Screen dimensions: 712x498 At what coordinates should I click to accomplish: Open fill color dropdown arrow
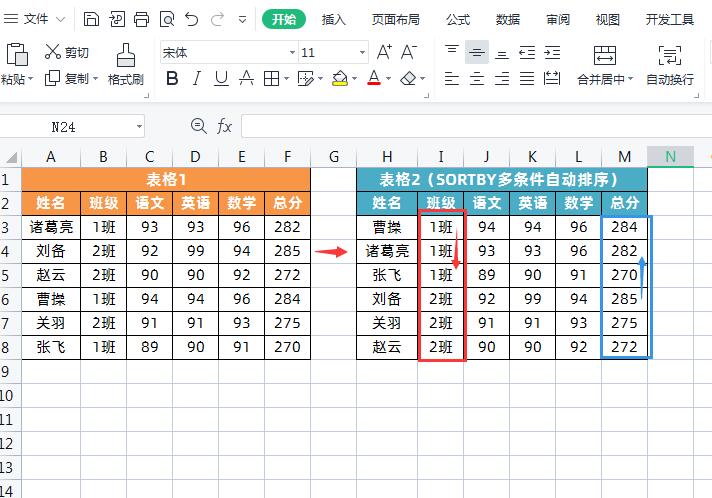(354, 79)
